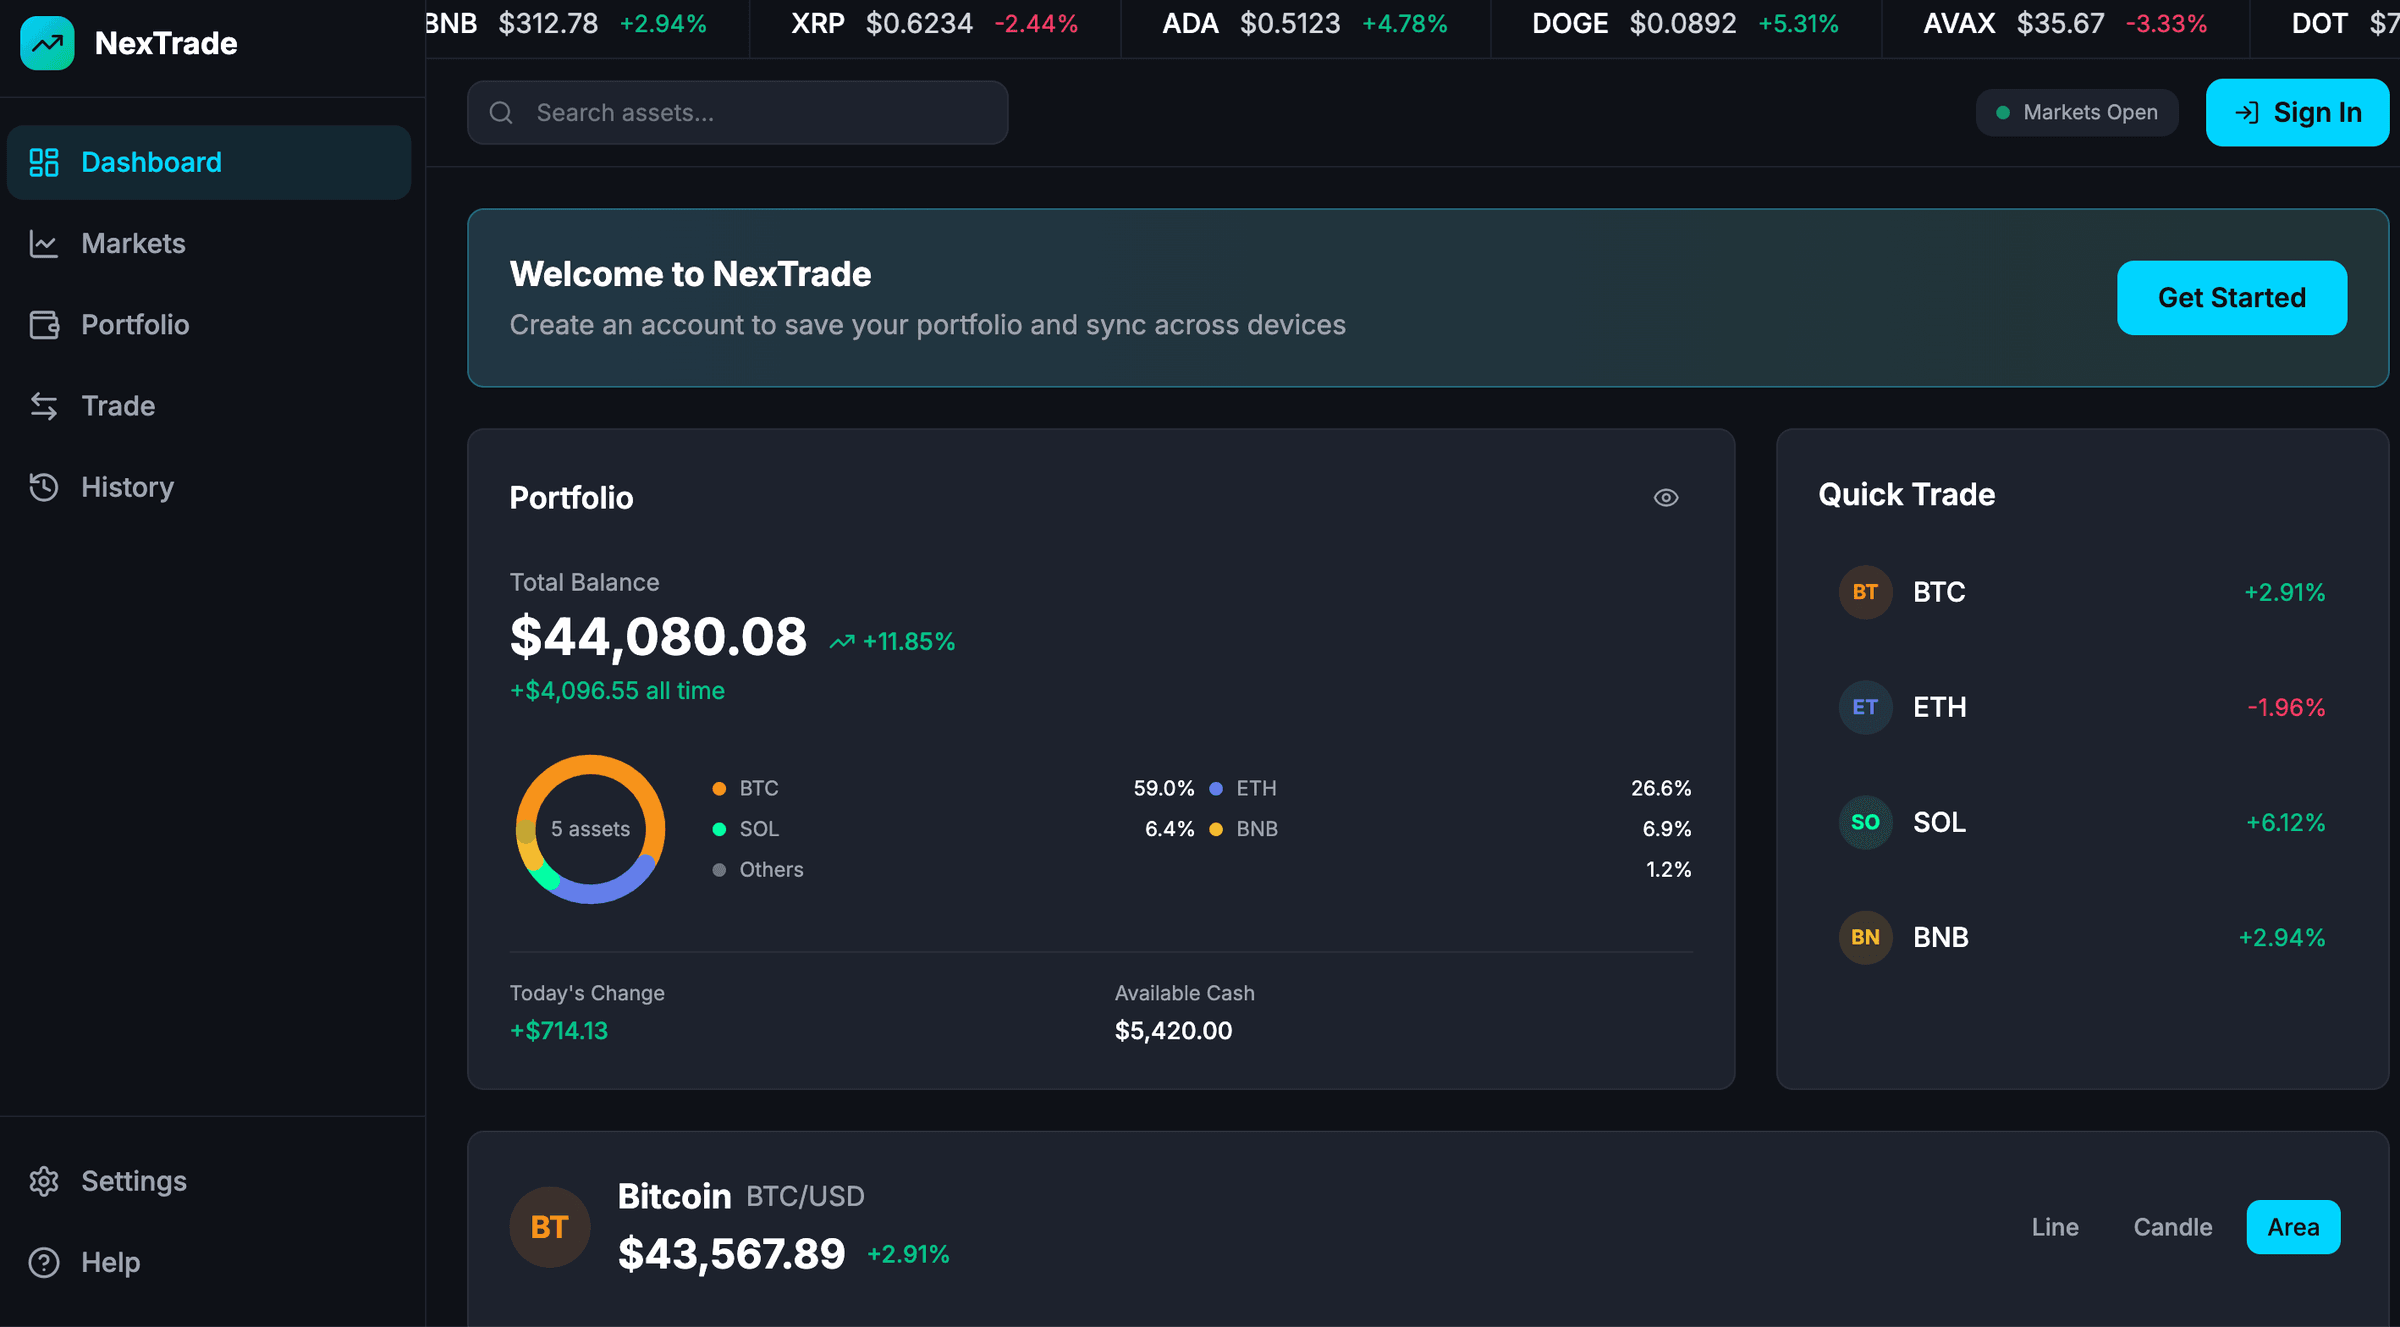Click the NexTrade logo icon
2400x1327 pixels.
pyautogui.click(x=47, y=43)
